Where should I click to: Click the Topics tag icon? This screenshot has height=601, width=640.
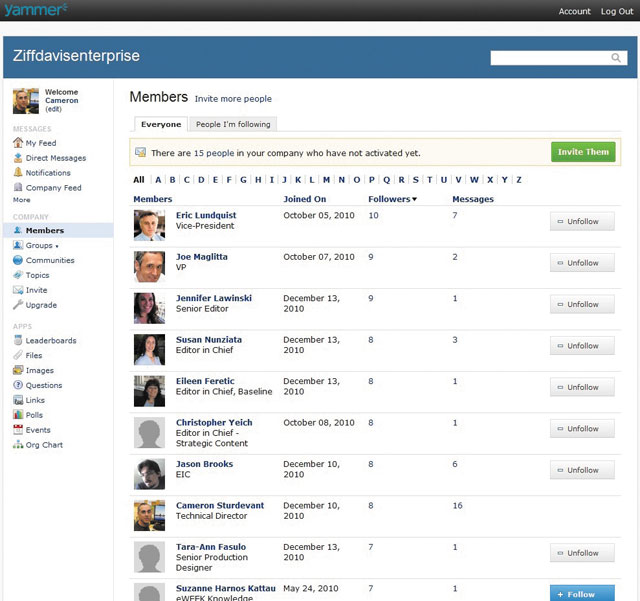pos(18,275)
